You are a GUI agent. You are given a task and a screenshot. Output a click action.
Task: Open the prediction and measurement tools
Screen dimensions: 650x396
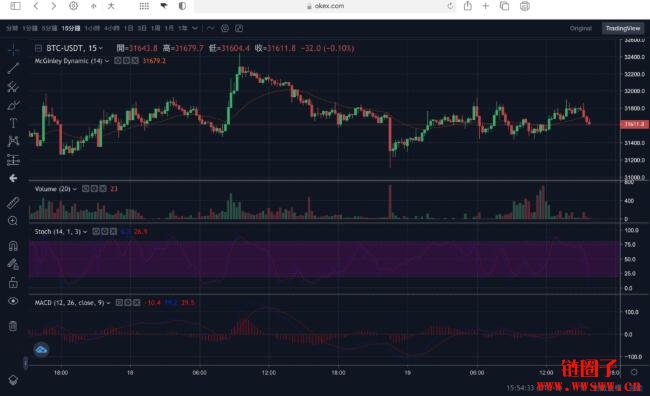coord(13,160)
